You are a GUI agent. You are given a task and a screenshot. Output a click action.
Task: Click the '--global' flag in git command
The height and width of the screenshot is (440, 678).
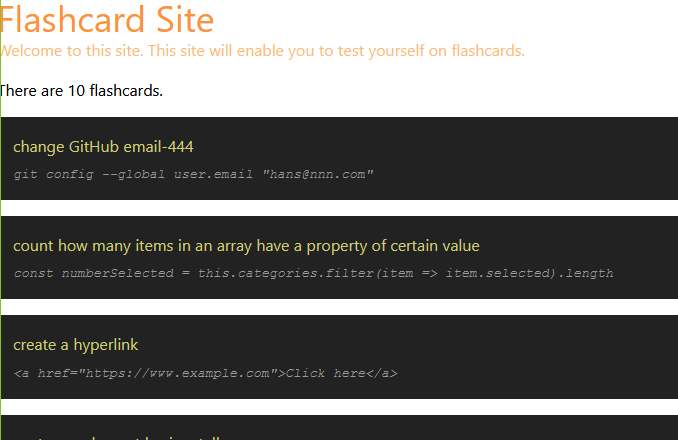click(133, 175)
